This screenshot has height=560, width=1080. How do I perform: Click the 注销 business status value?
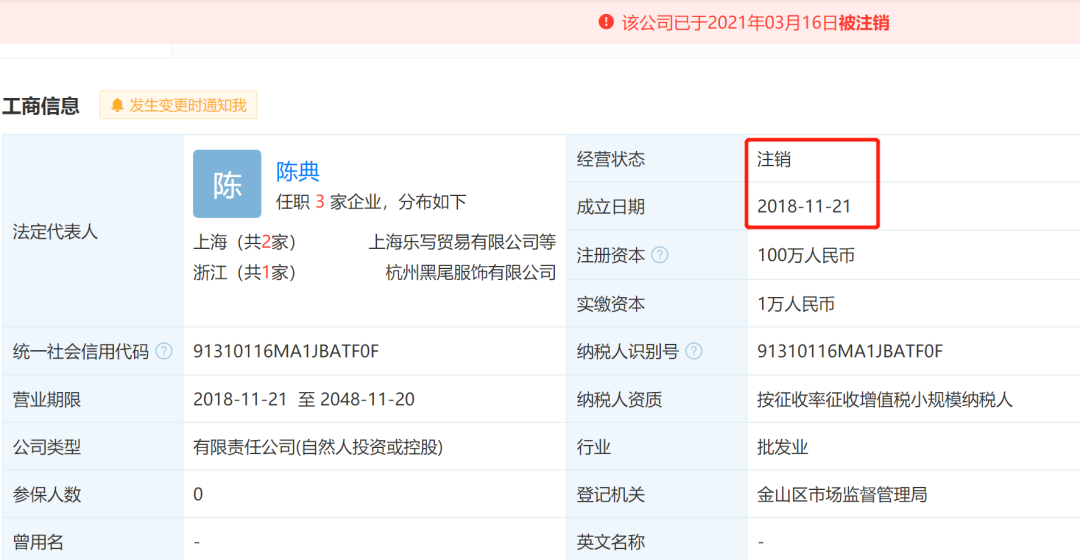tap(773, 159)
